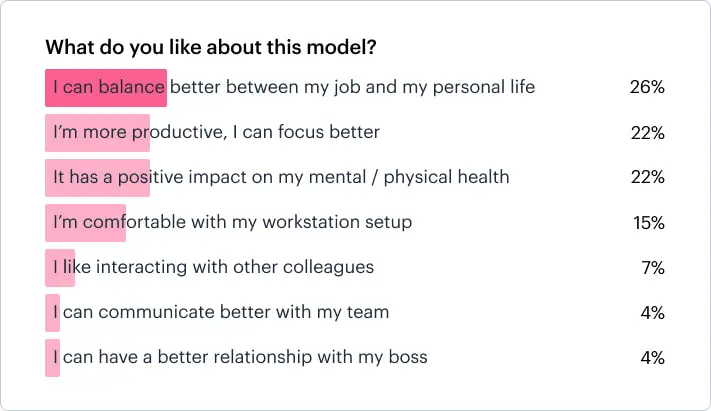711x411 pixels.
Task: Click the small bar on the team communication row
Action: click(x=52, y=313)
